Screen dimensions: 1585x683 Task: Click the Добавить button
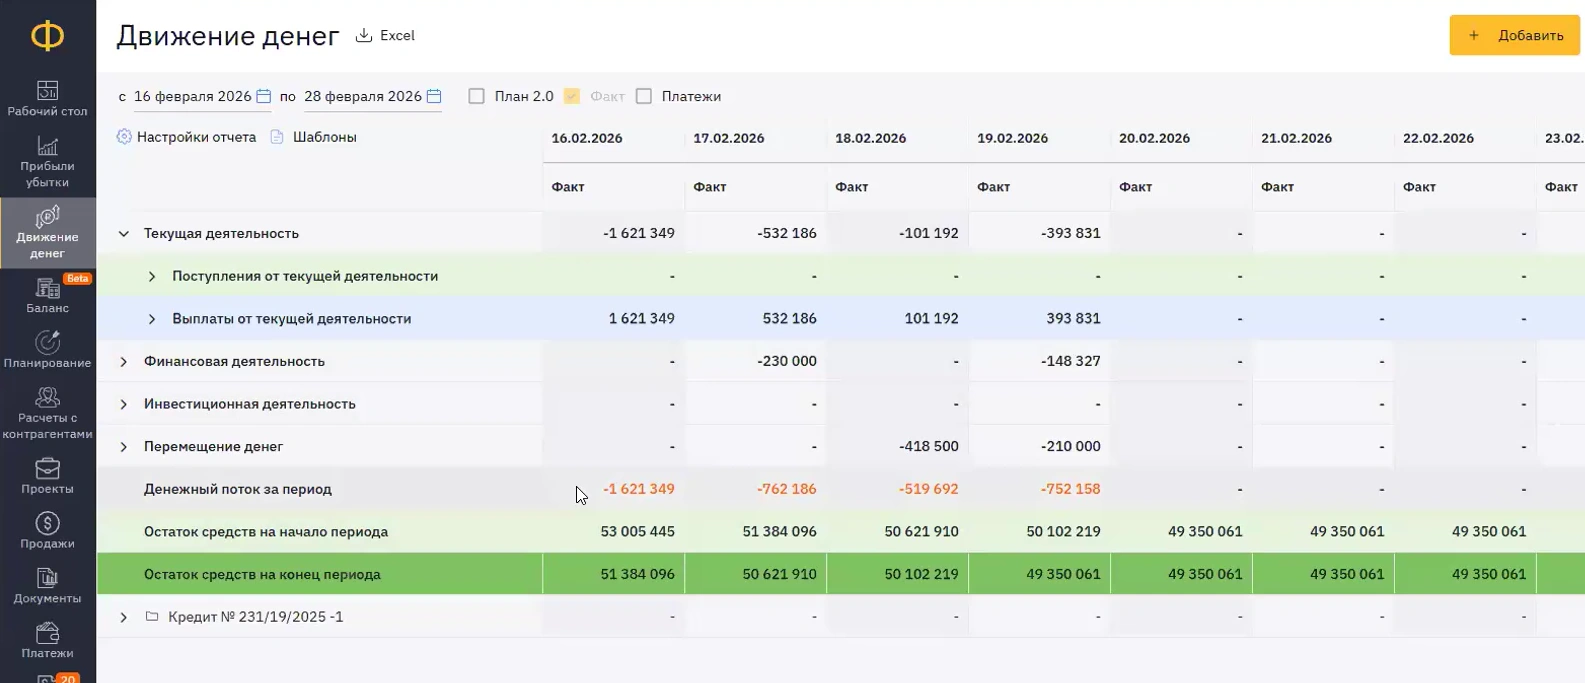[x=1514, y=36]
